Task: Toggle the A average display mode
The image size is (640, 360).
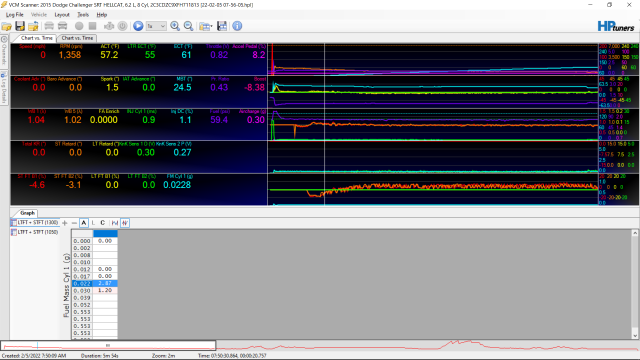Action: tap(84, 223)
